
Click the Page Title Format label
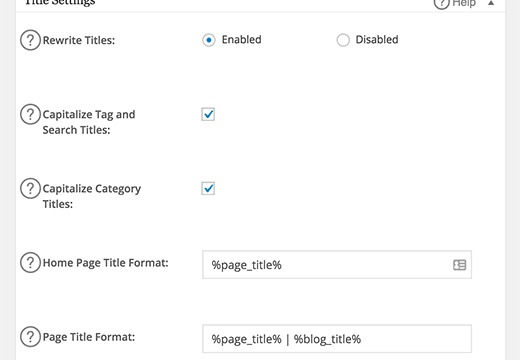click(x=89, y=337)
